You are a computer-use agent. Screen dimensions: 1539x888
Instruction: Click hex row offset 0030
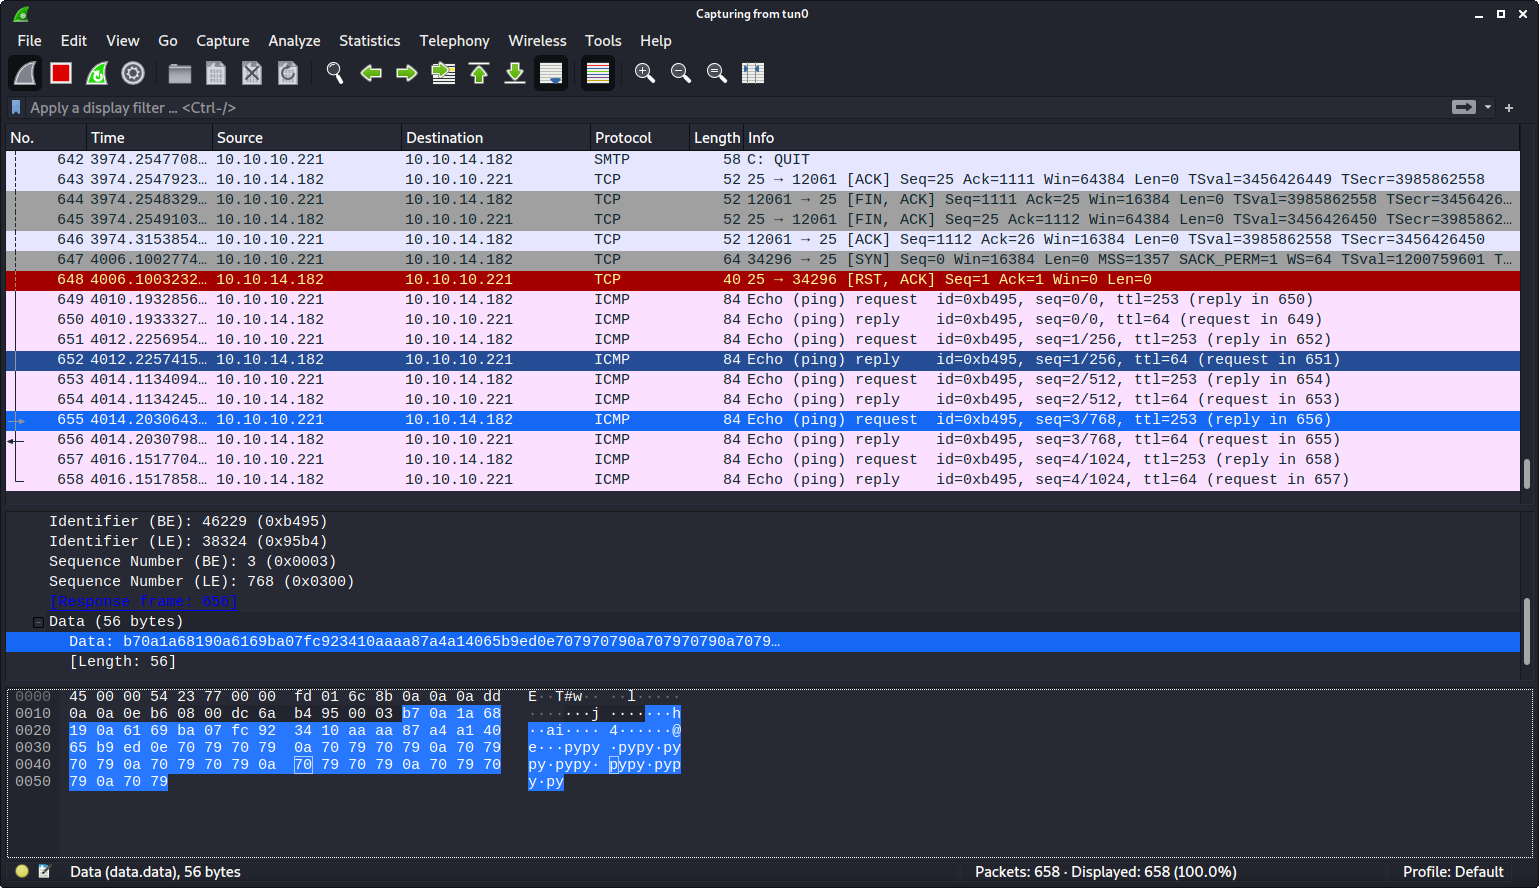33,748
